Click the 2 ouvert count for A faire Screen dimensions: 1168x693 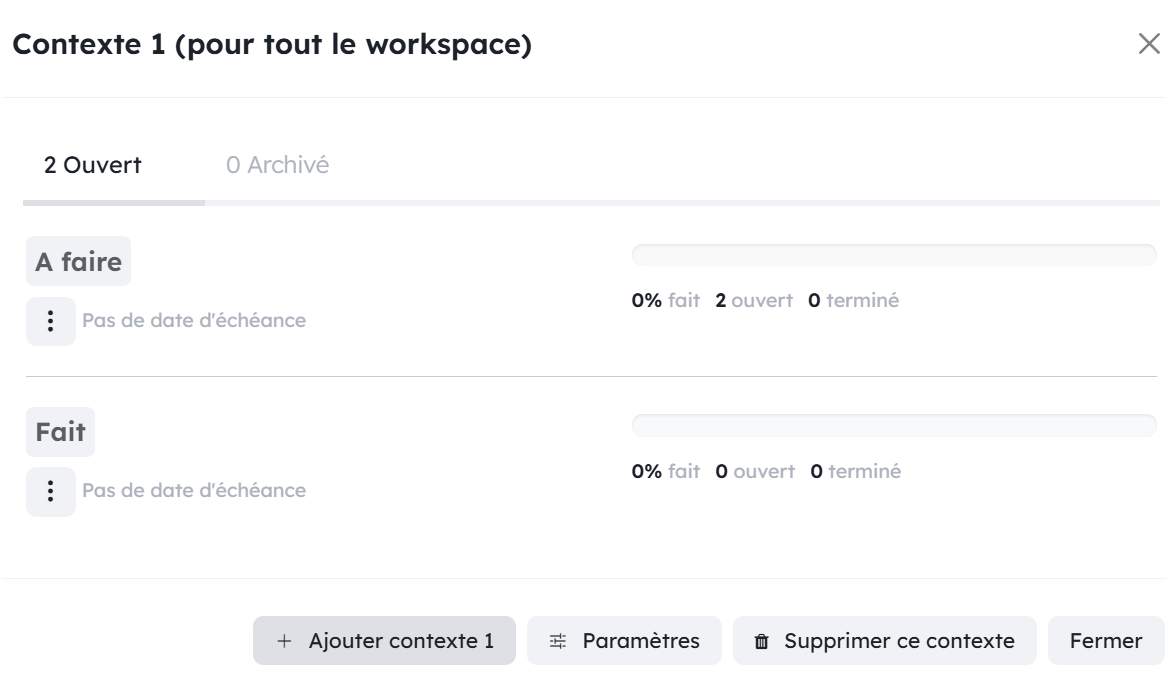click(x=754, y=300)
